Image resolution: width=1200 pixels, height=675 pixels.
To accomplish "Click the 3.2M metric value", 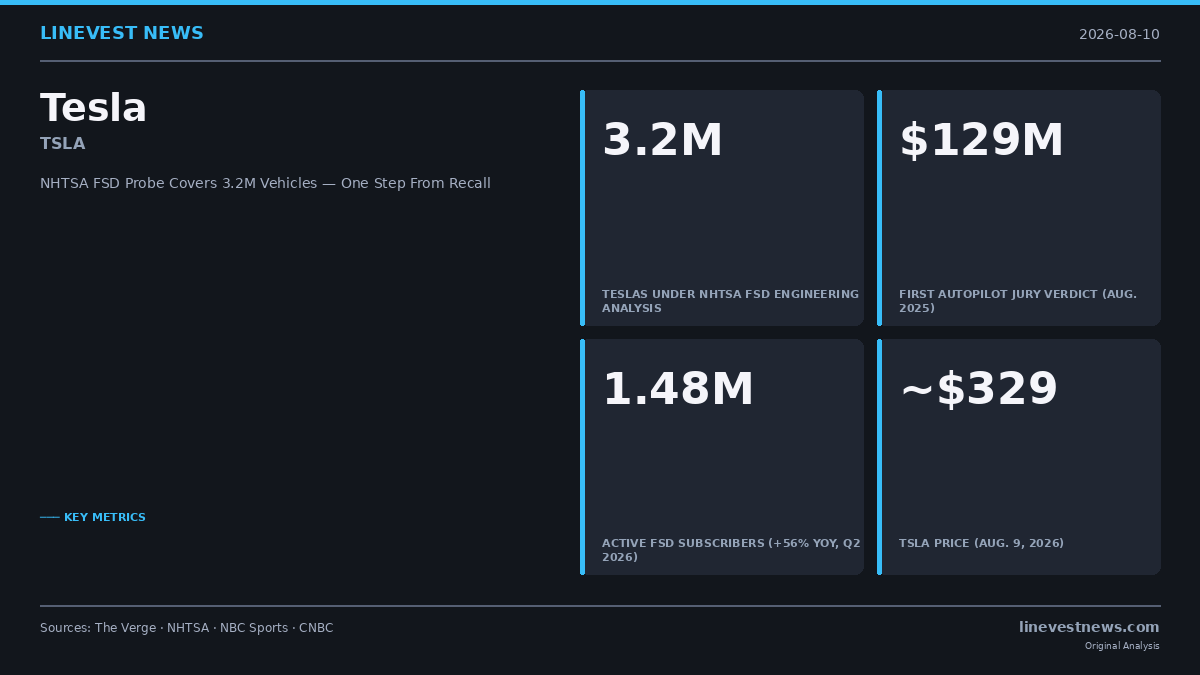I will (x=662, y=141).
